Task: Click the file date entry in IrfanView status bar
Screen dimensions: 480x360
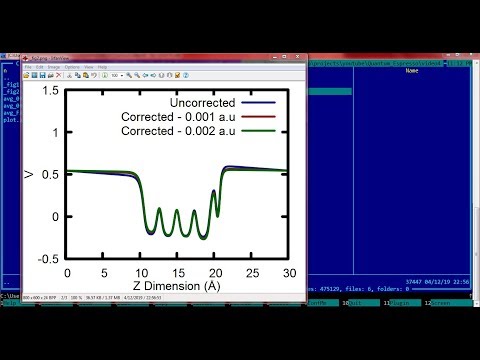Action: (143, 297)
